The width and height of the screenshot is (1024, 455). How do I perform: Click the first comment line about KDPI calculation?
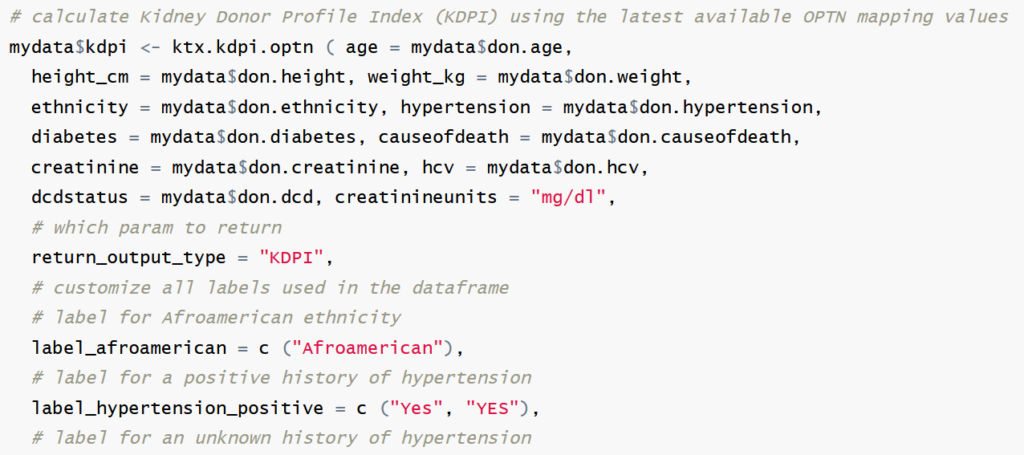click(x=507, y=17)
